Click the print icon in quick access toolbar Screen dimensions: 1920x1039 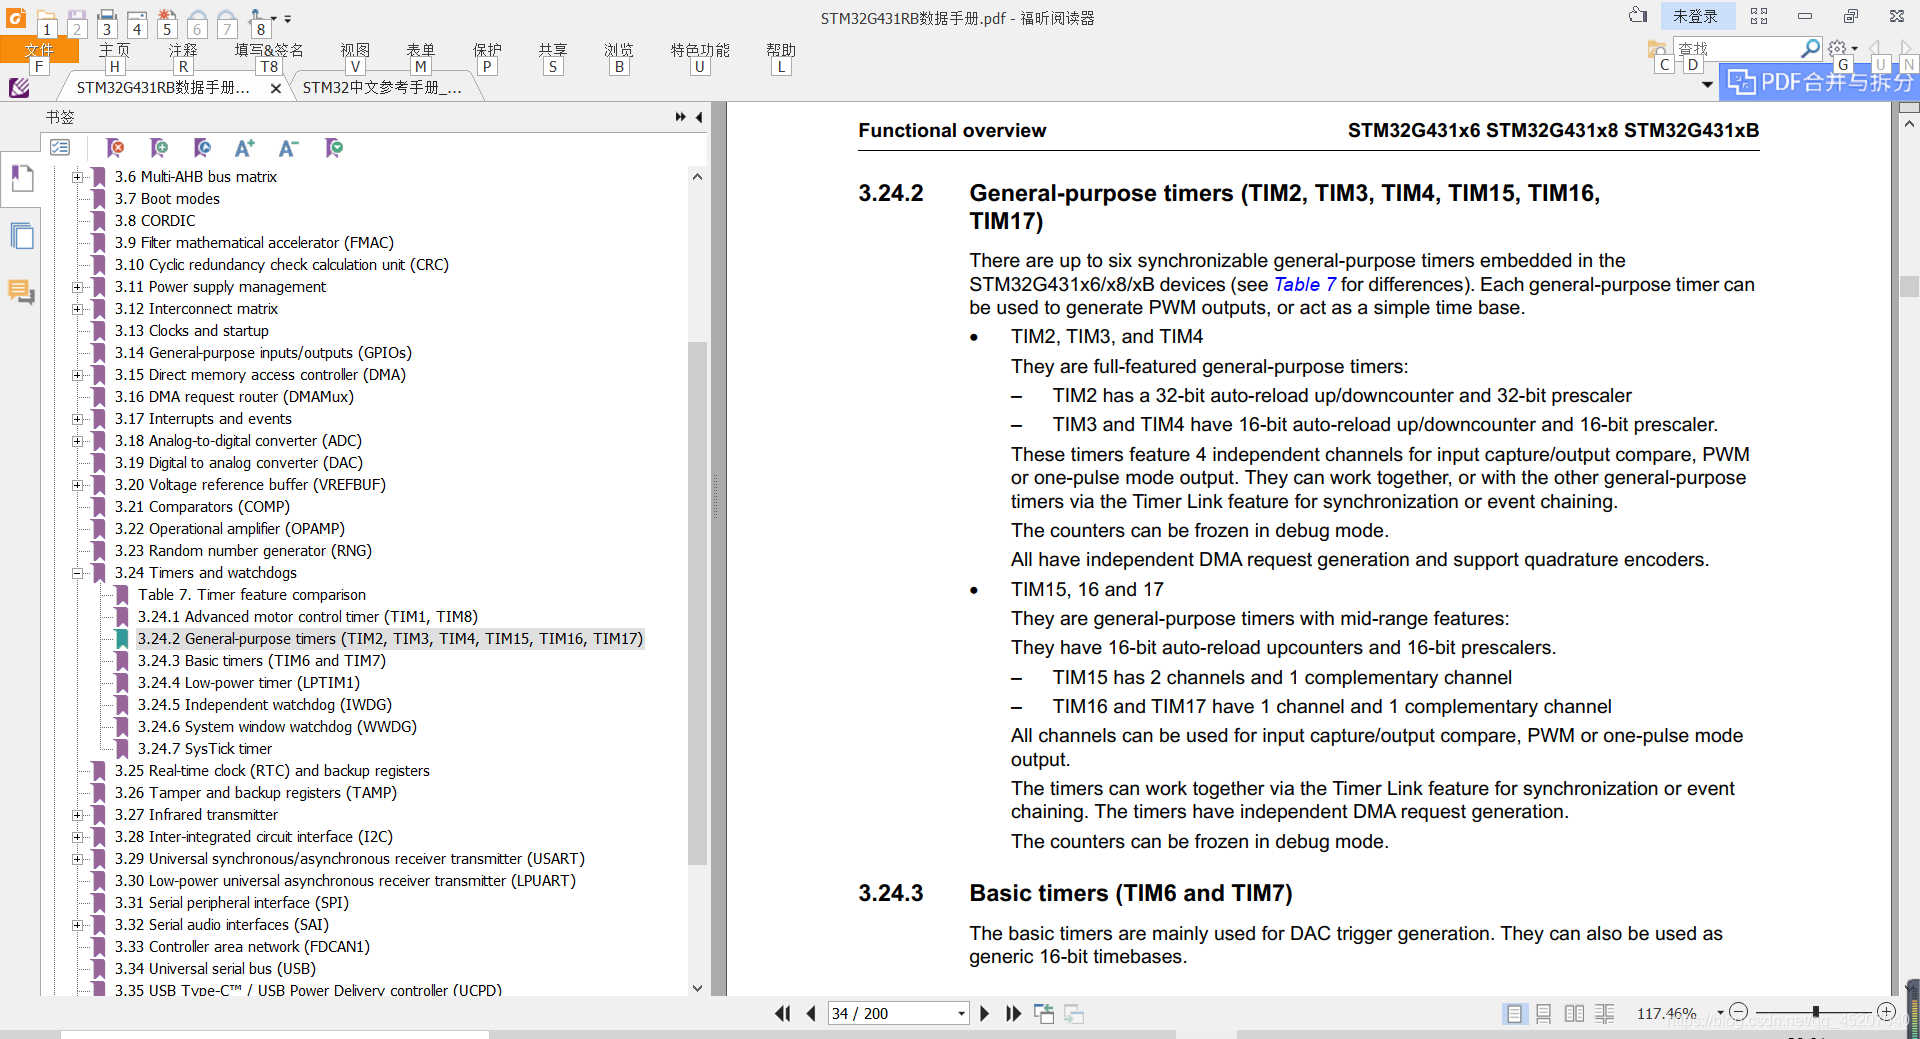[x=107, y=17]
